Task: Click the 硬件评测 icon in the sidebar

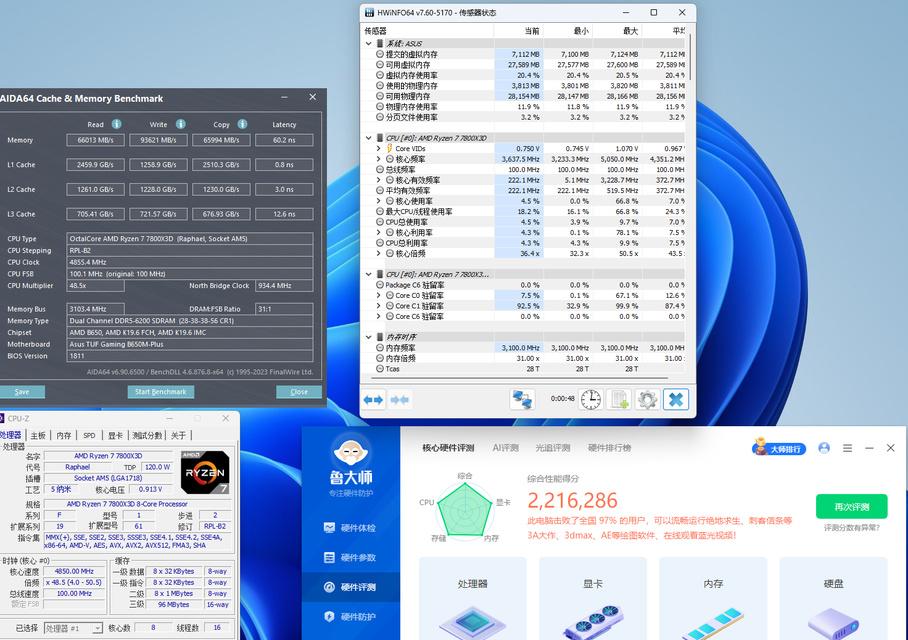Action: point(329,587)
